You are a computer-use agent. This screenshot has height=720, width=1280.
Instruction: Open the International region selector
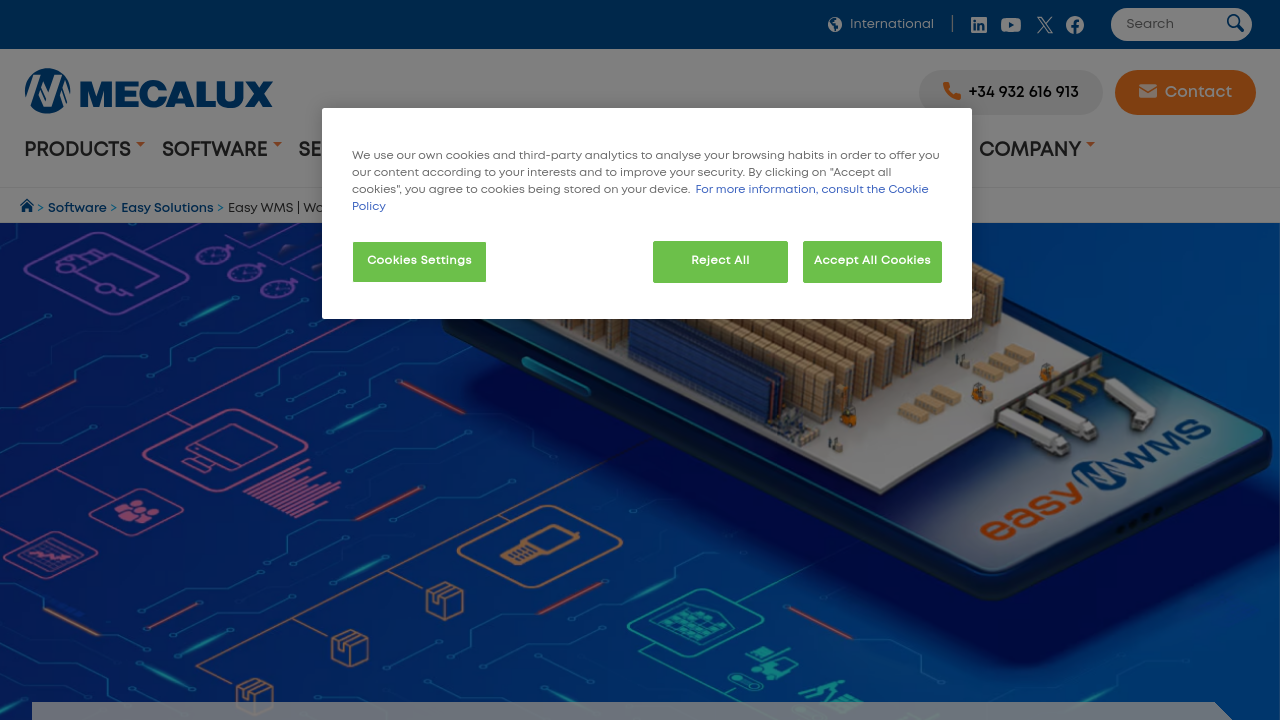pyautogui.click(x=891, y=24)
